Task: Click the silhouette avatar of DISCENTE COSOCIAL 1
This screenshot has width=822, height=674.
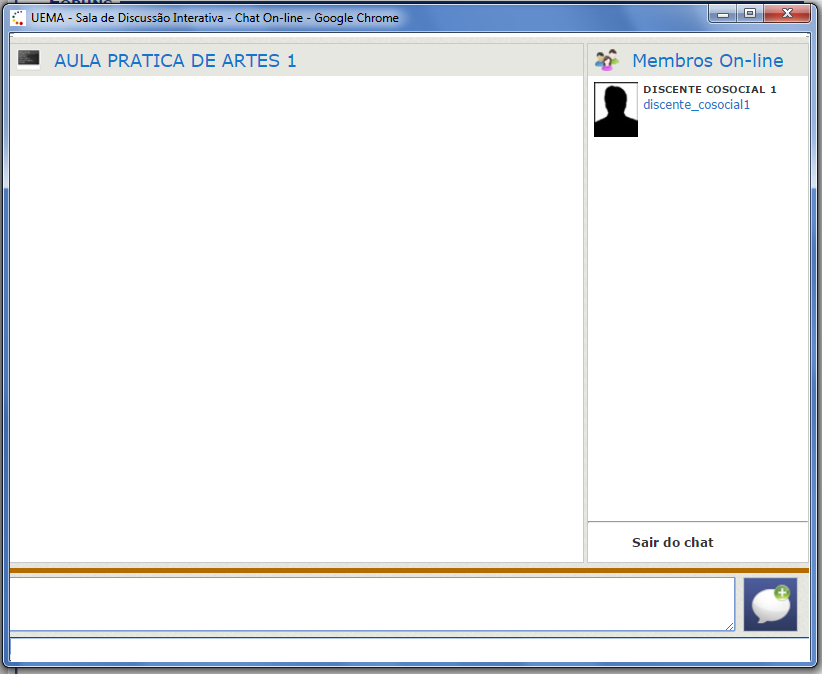Action: (615, 110)
